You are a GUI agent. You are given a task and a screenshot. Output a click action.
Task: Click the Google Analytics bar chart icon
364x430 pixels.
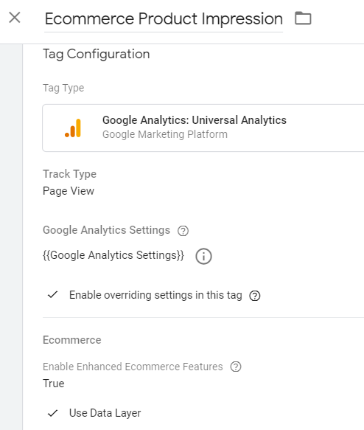73,128
